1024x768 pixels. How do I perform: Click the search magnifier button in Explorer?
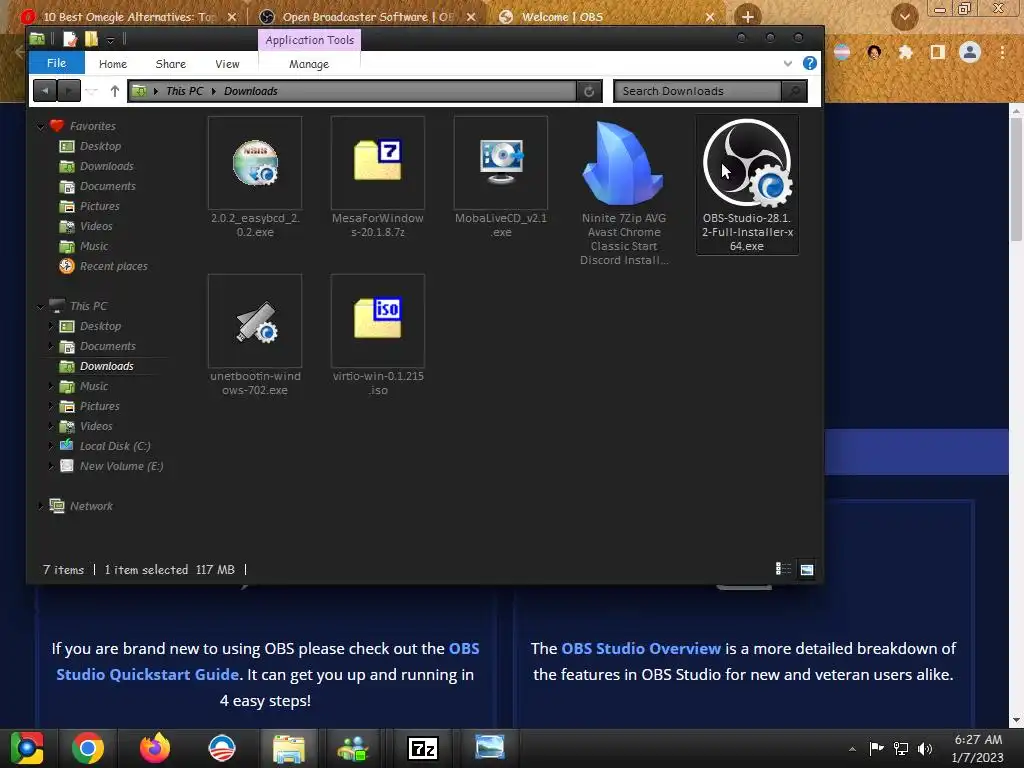pyautogui.click(x=794, y=91)
